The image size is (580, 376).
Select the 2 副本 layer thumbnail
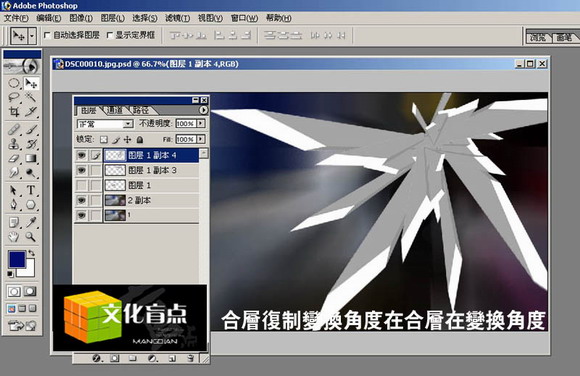[115, 200]
